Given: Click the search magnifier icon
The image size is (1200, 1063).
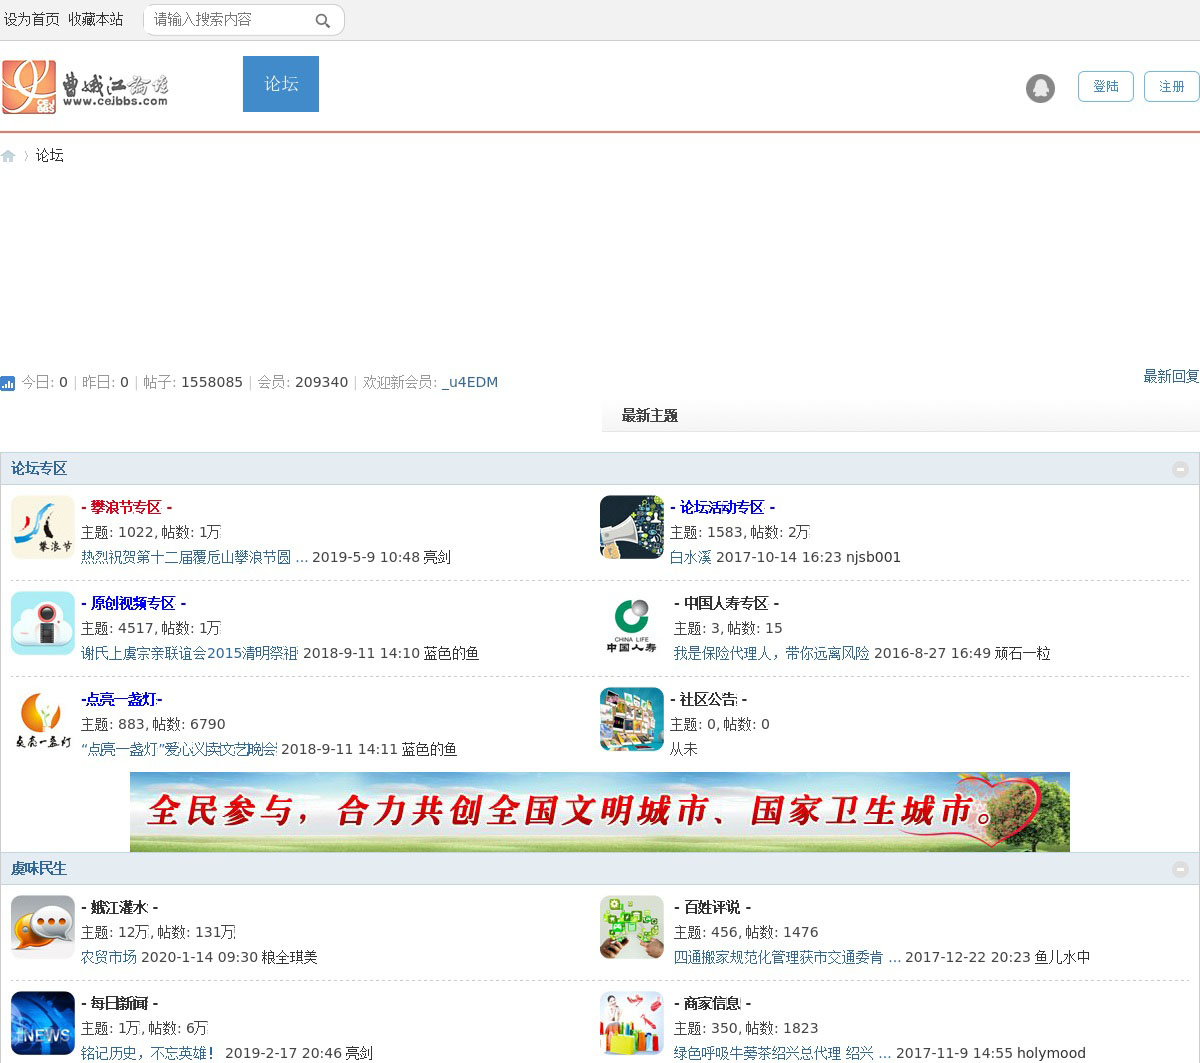Looking at the screenshot, I should click(322, 20).
